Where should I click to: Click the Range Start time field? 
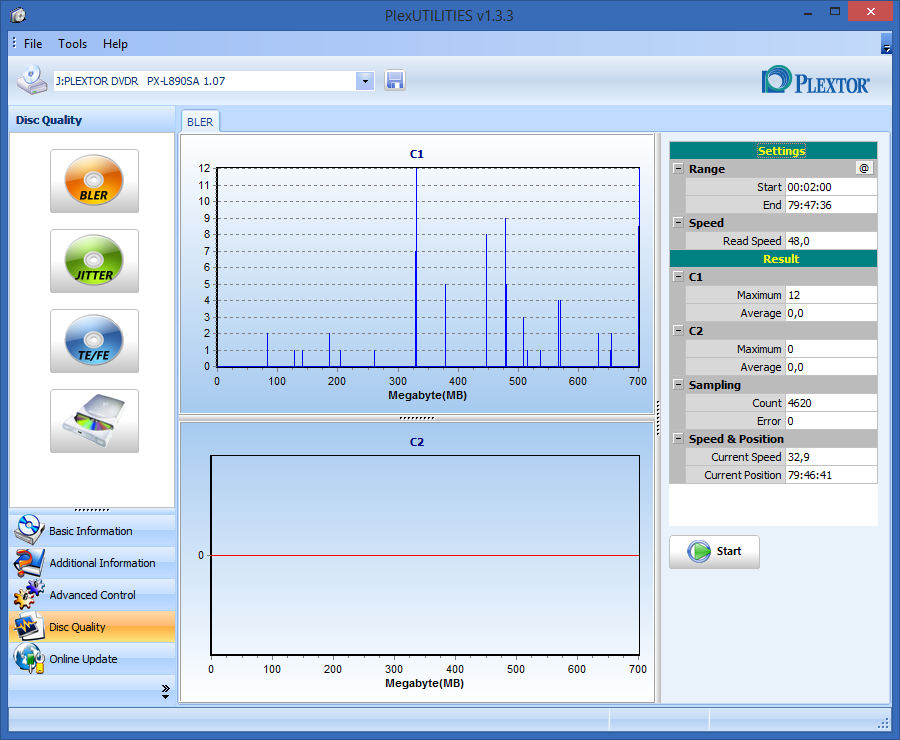tap(831, 187)
